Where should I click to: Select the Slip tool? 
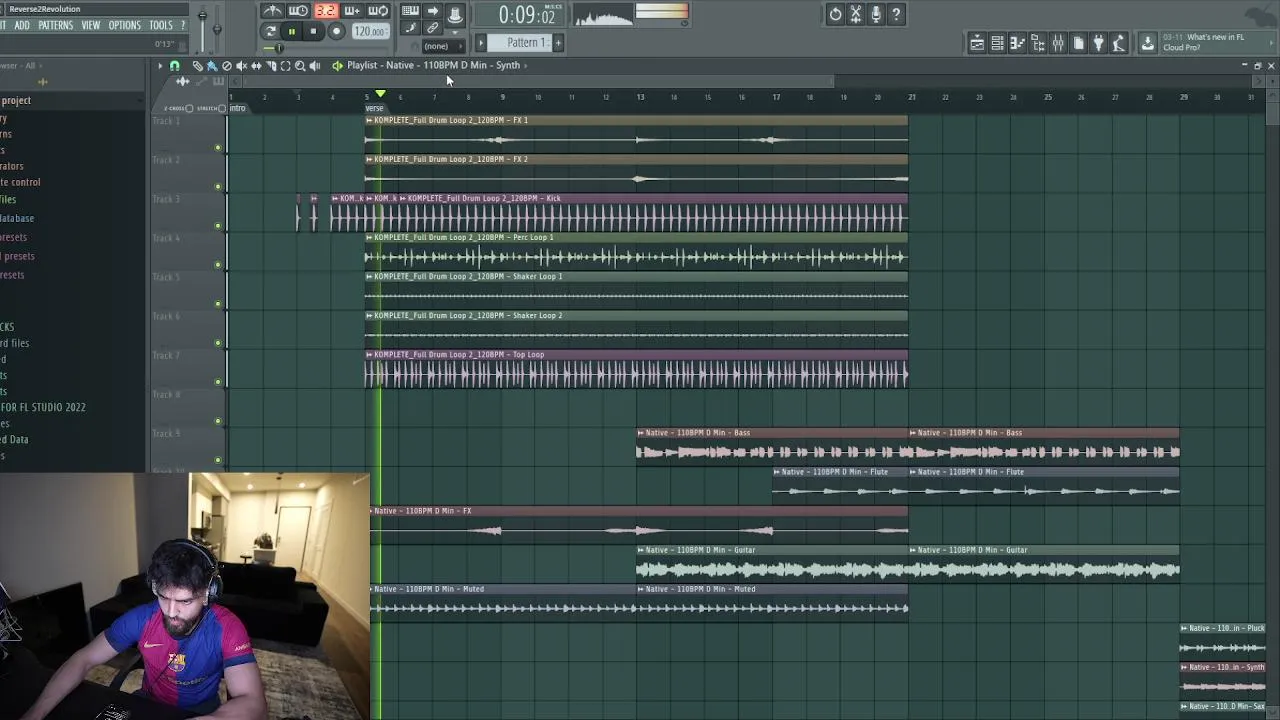click(x=256, y=65)
